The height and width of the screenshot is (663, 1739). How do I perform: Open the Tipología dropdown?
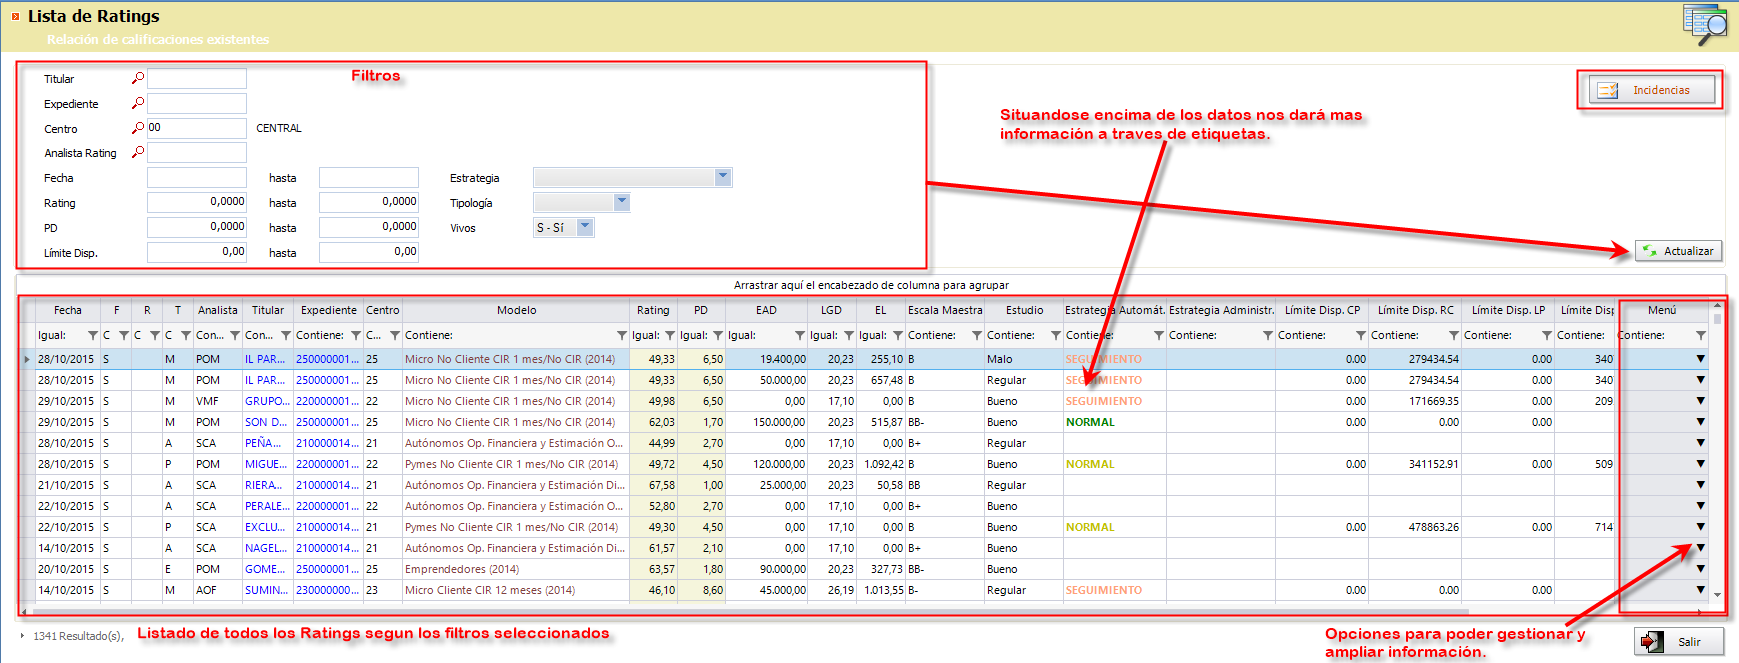point(621,202)
